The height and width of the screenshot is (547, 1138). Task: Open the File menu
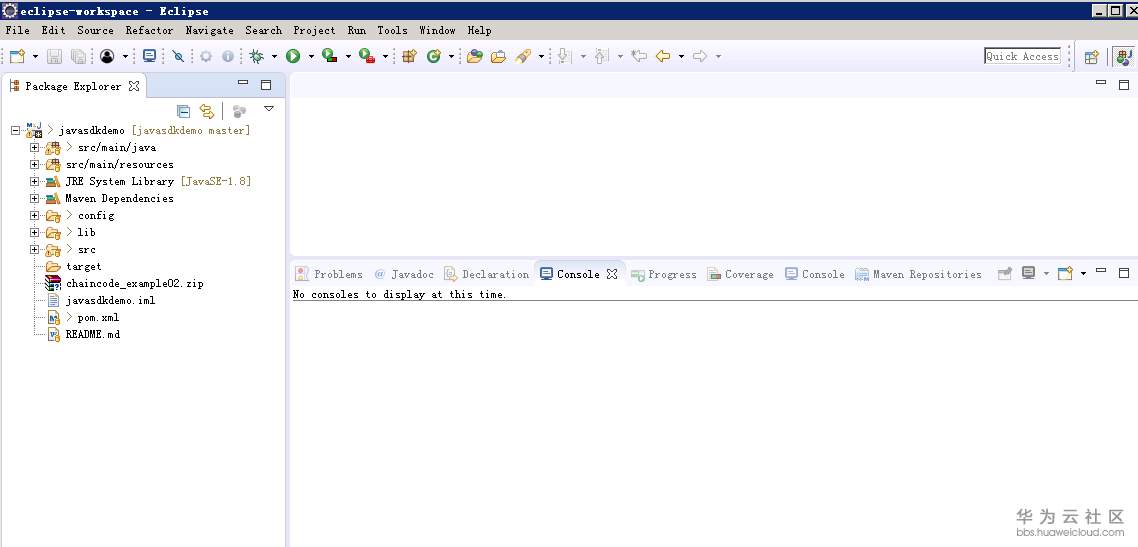pos(17,30)
